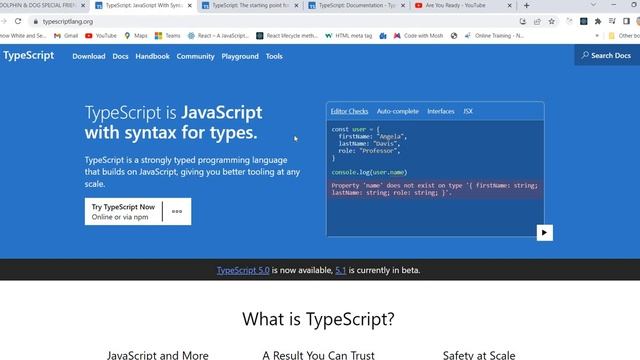Select the JSX code tab
The image size is (640, 360).
468,111
